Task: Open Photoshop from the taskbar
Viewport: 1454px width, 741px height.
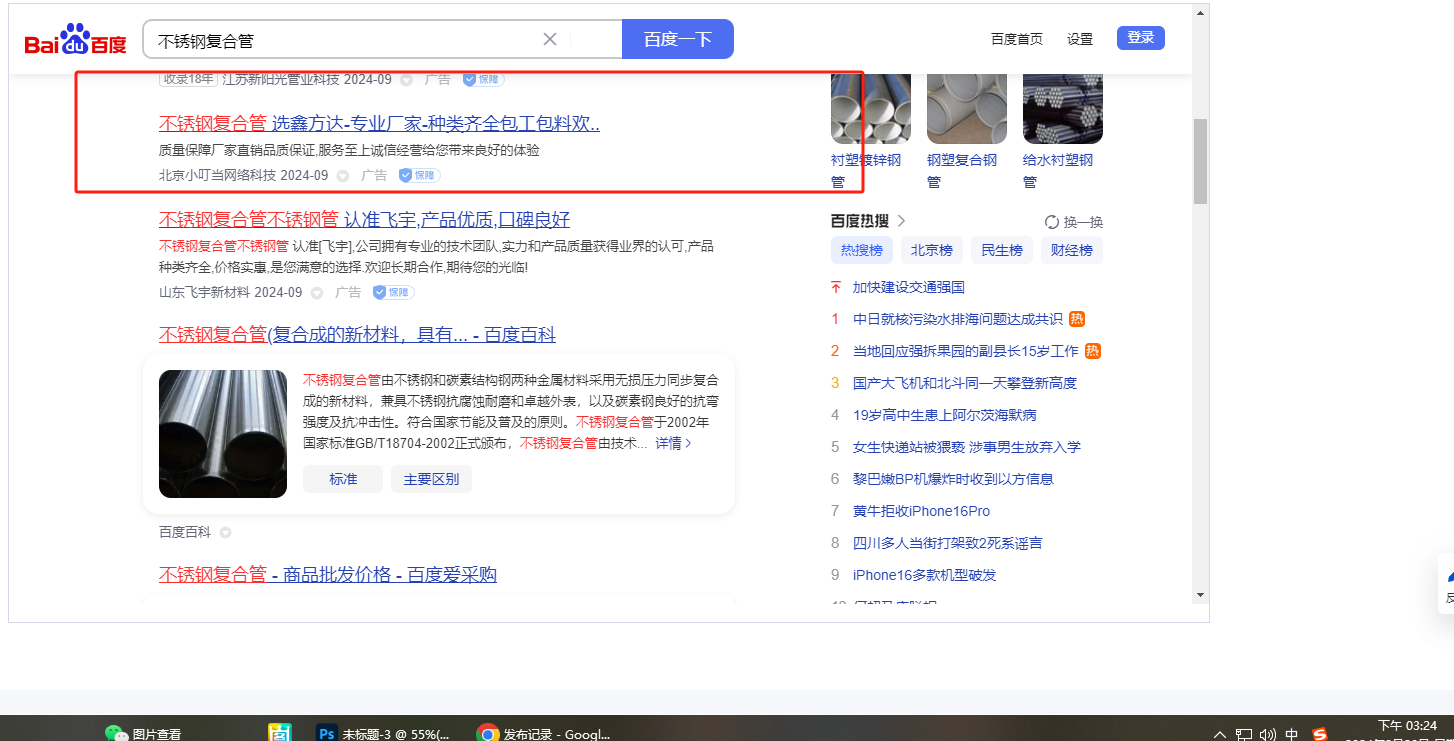Action: click(326, 733)
